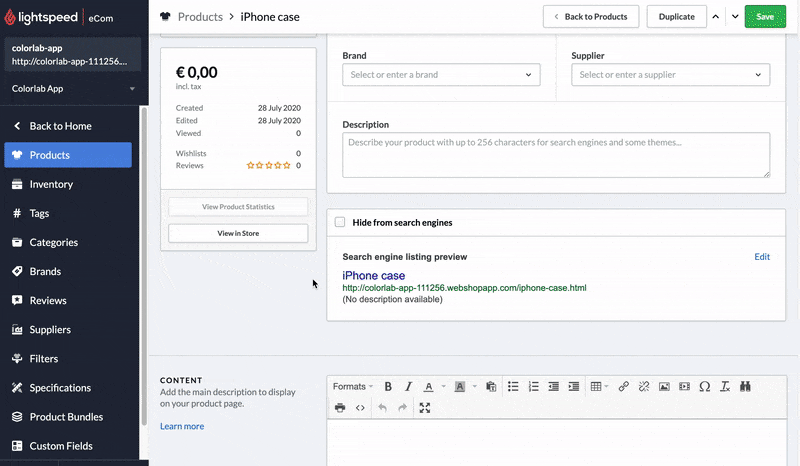Screen dimensions: 800x466
Task: Redo edit in content editor
Action: coord(403,407)
